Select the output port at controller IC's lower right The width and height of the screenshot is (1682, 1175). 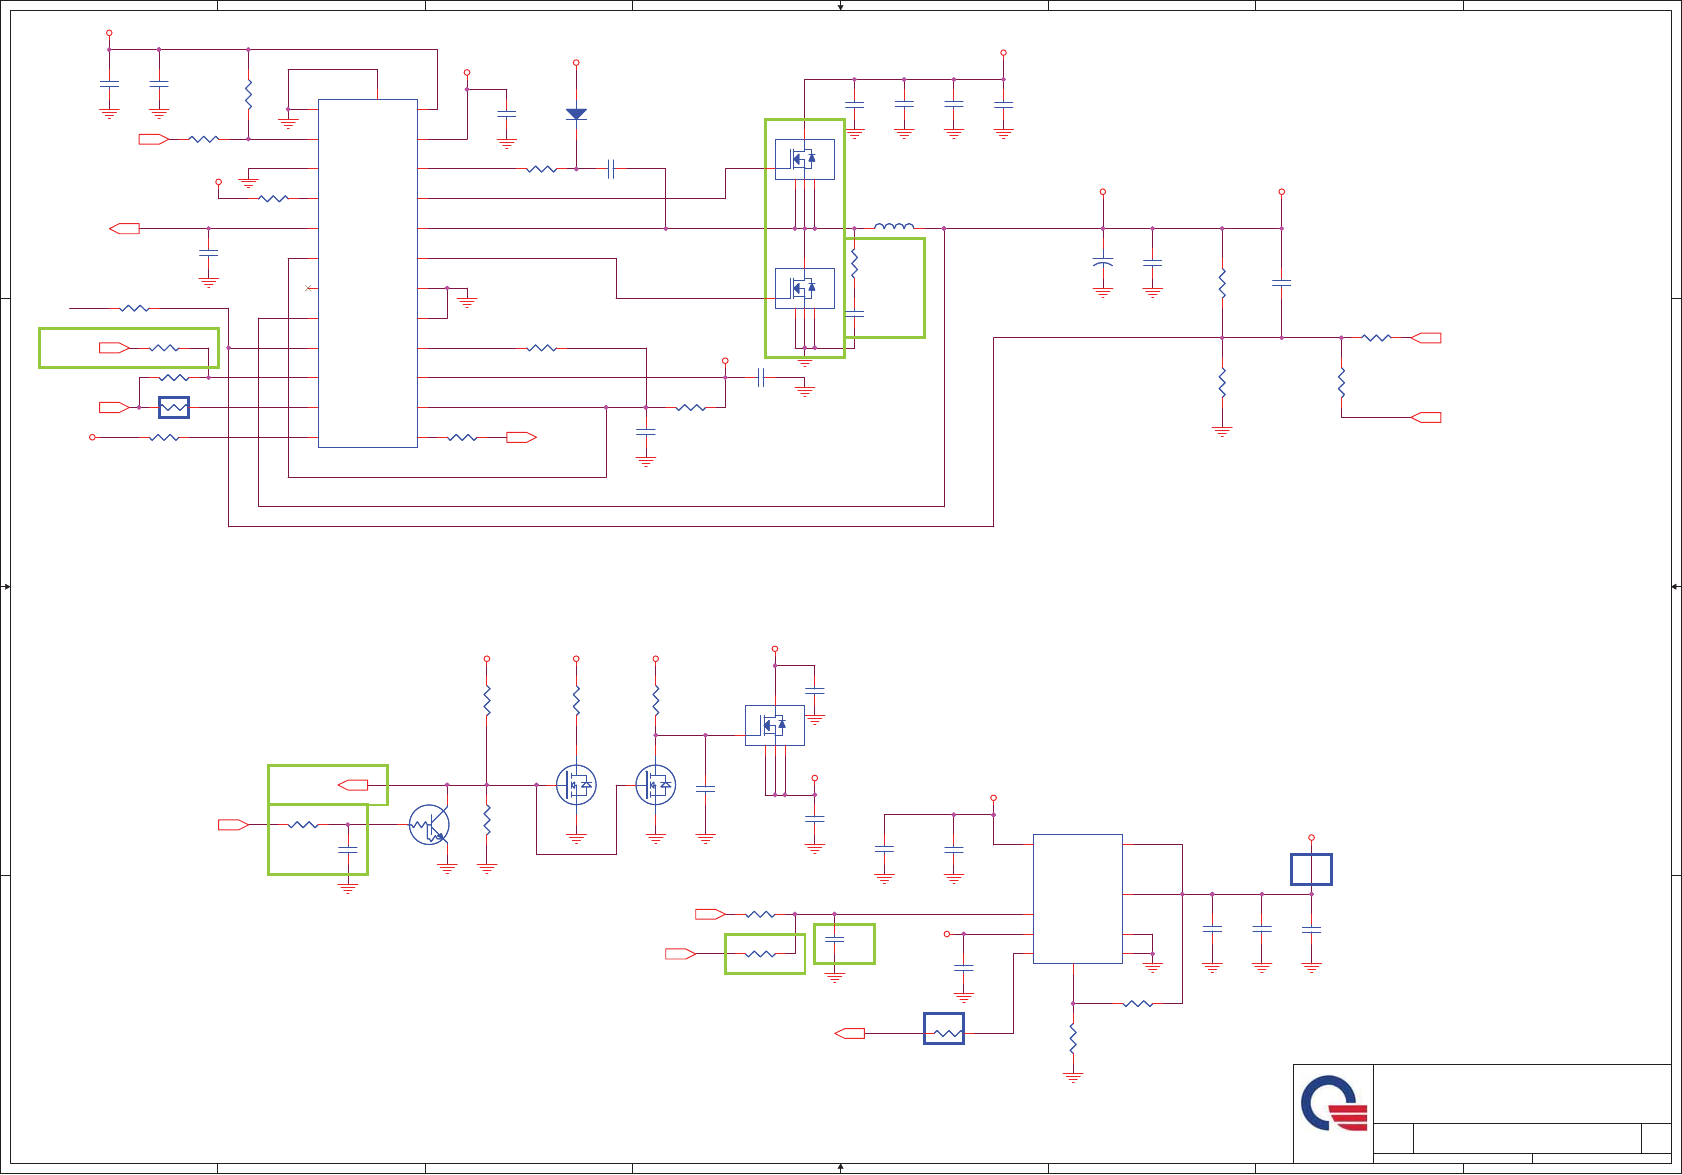(522, 437)
